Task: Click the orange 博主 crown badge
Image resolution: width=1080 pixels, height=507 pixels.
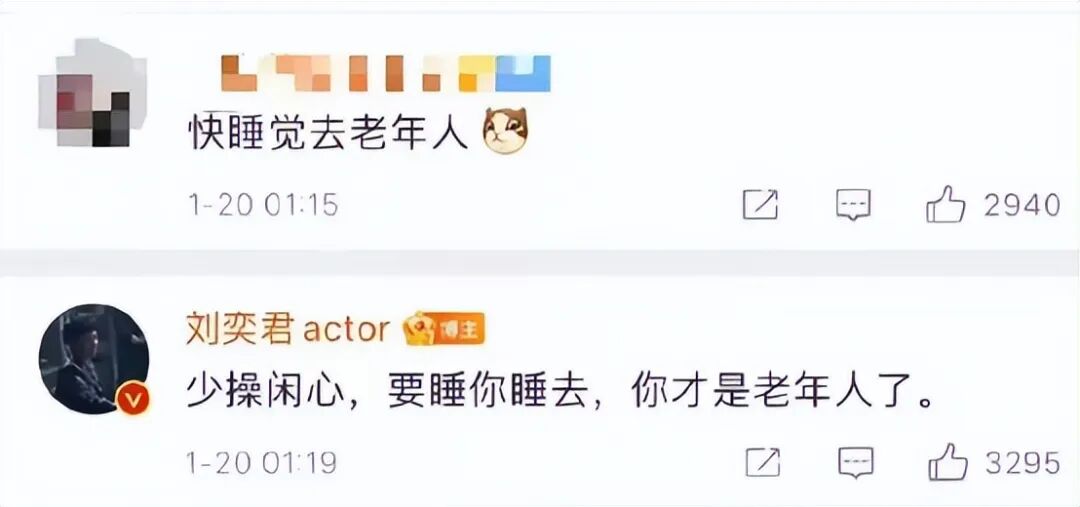Action: (444, 329)
